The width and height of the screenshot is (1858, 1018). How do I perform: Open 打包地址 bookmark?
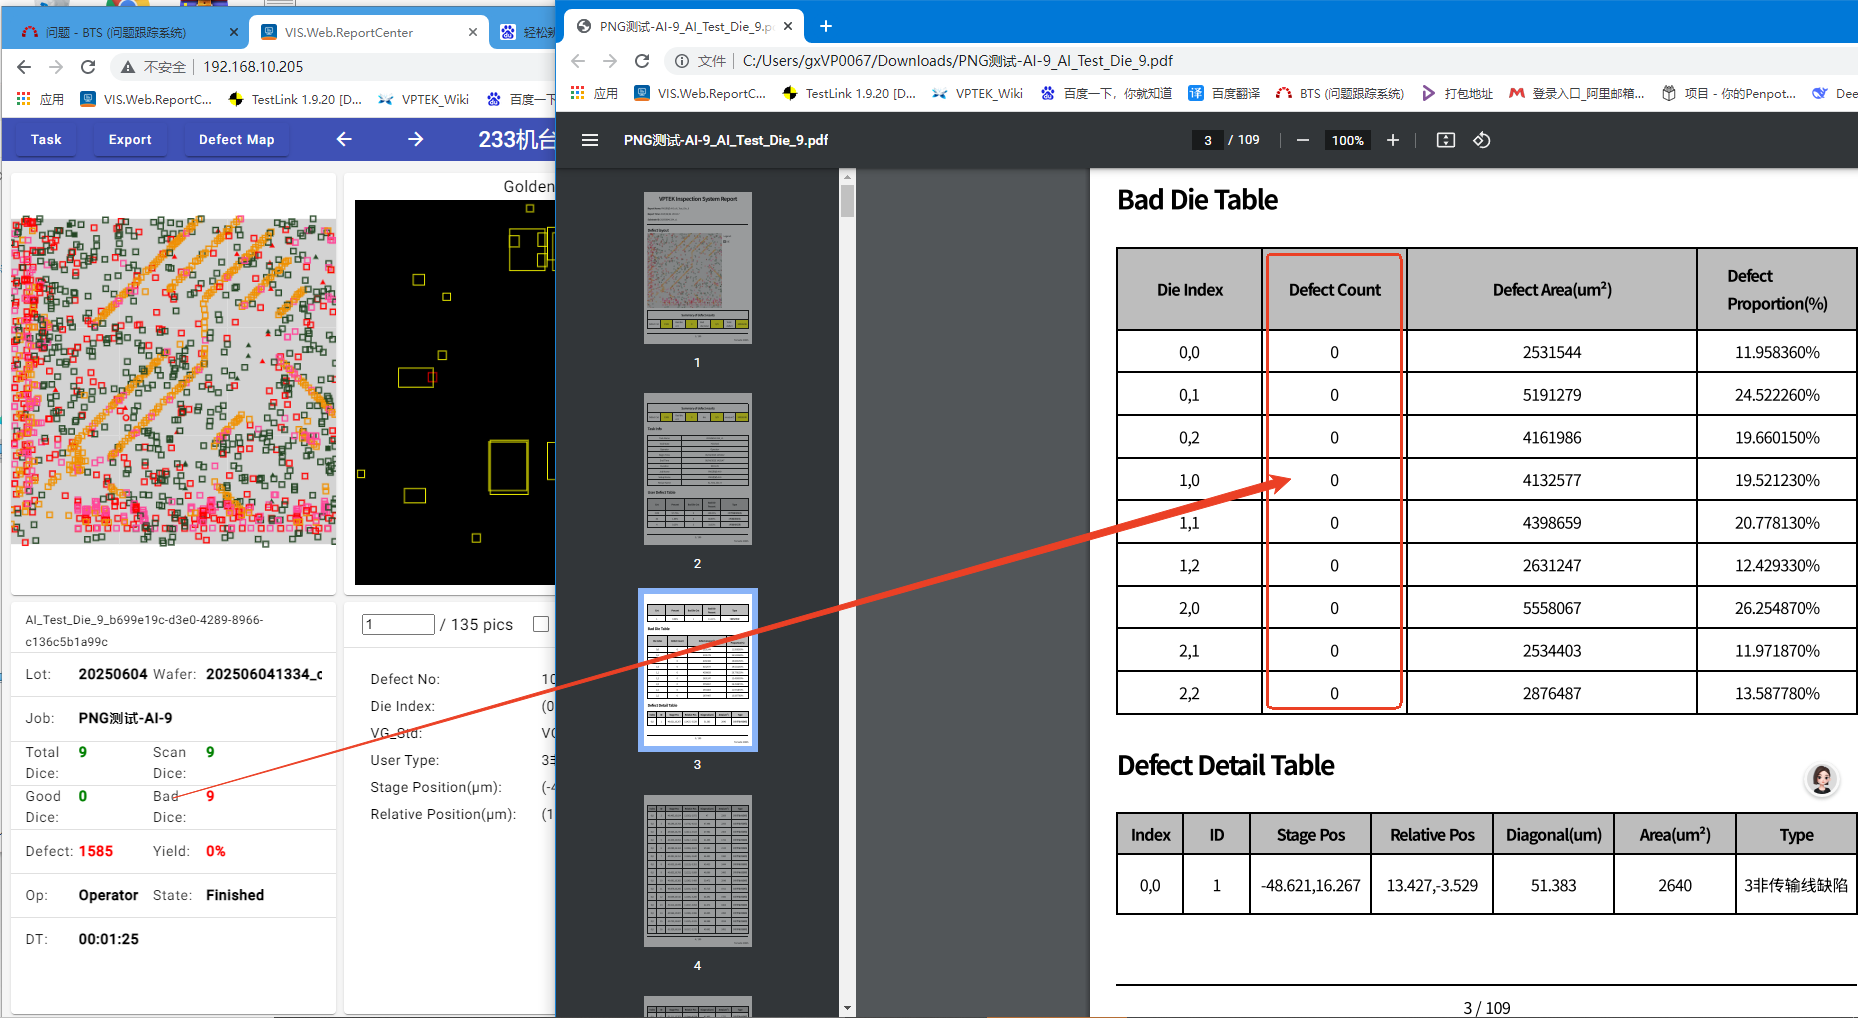(1457, 93)
